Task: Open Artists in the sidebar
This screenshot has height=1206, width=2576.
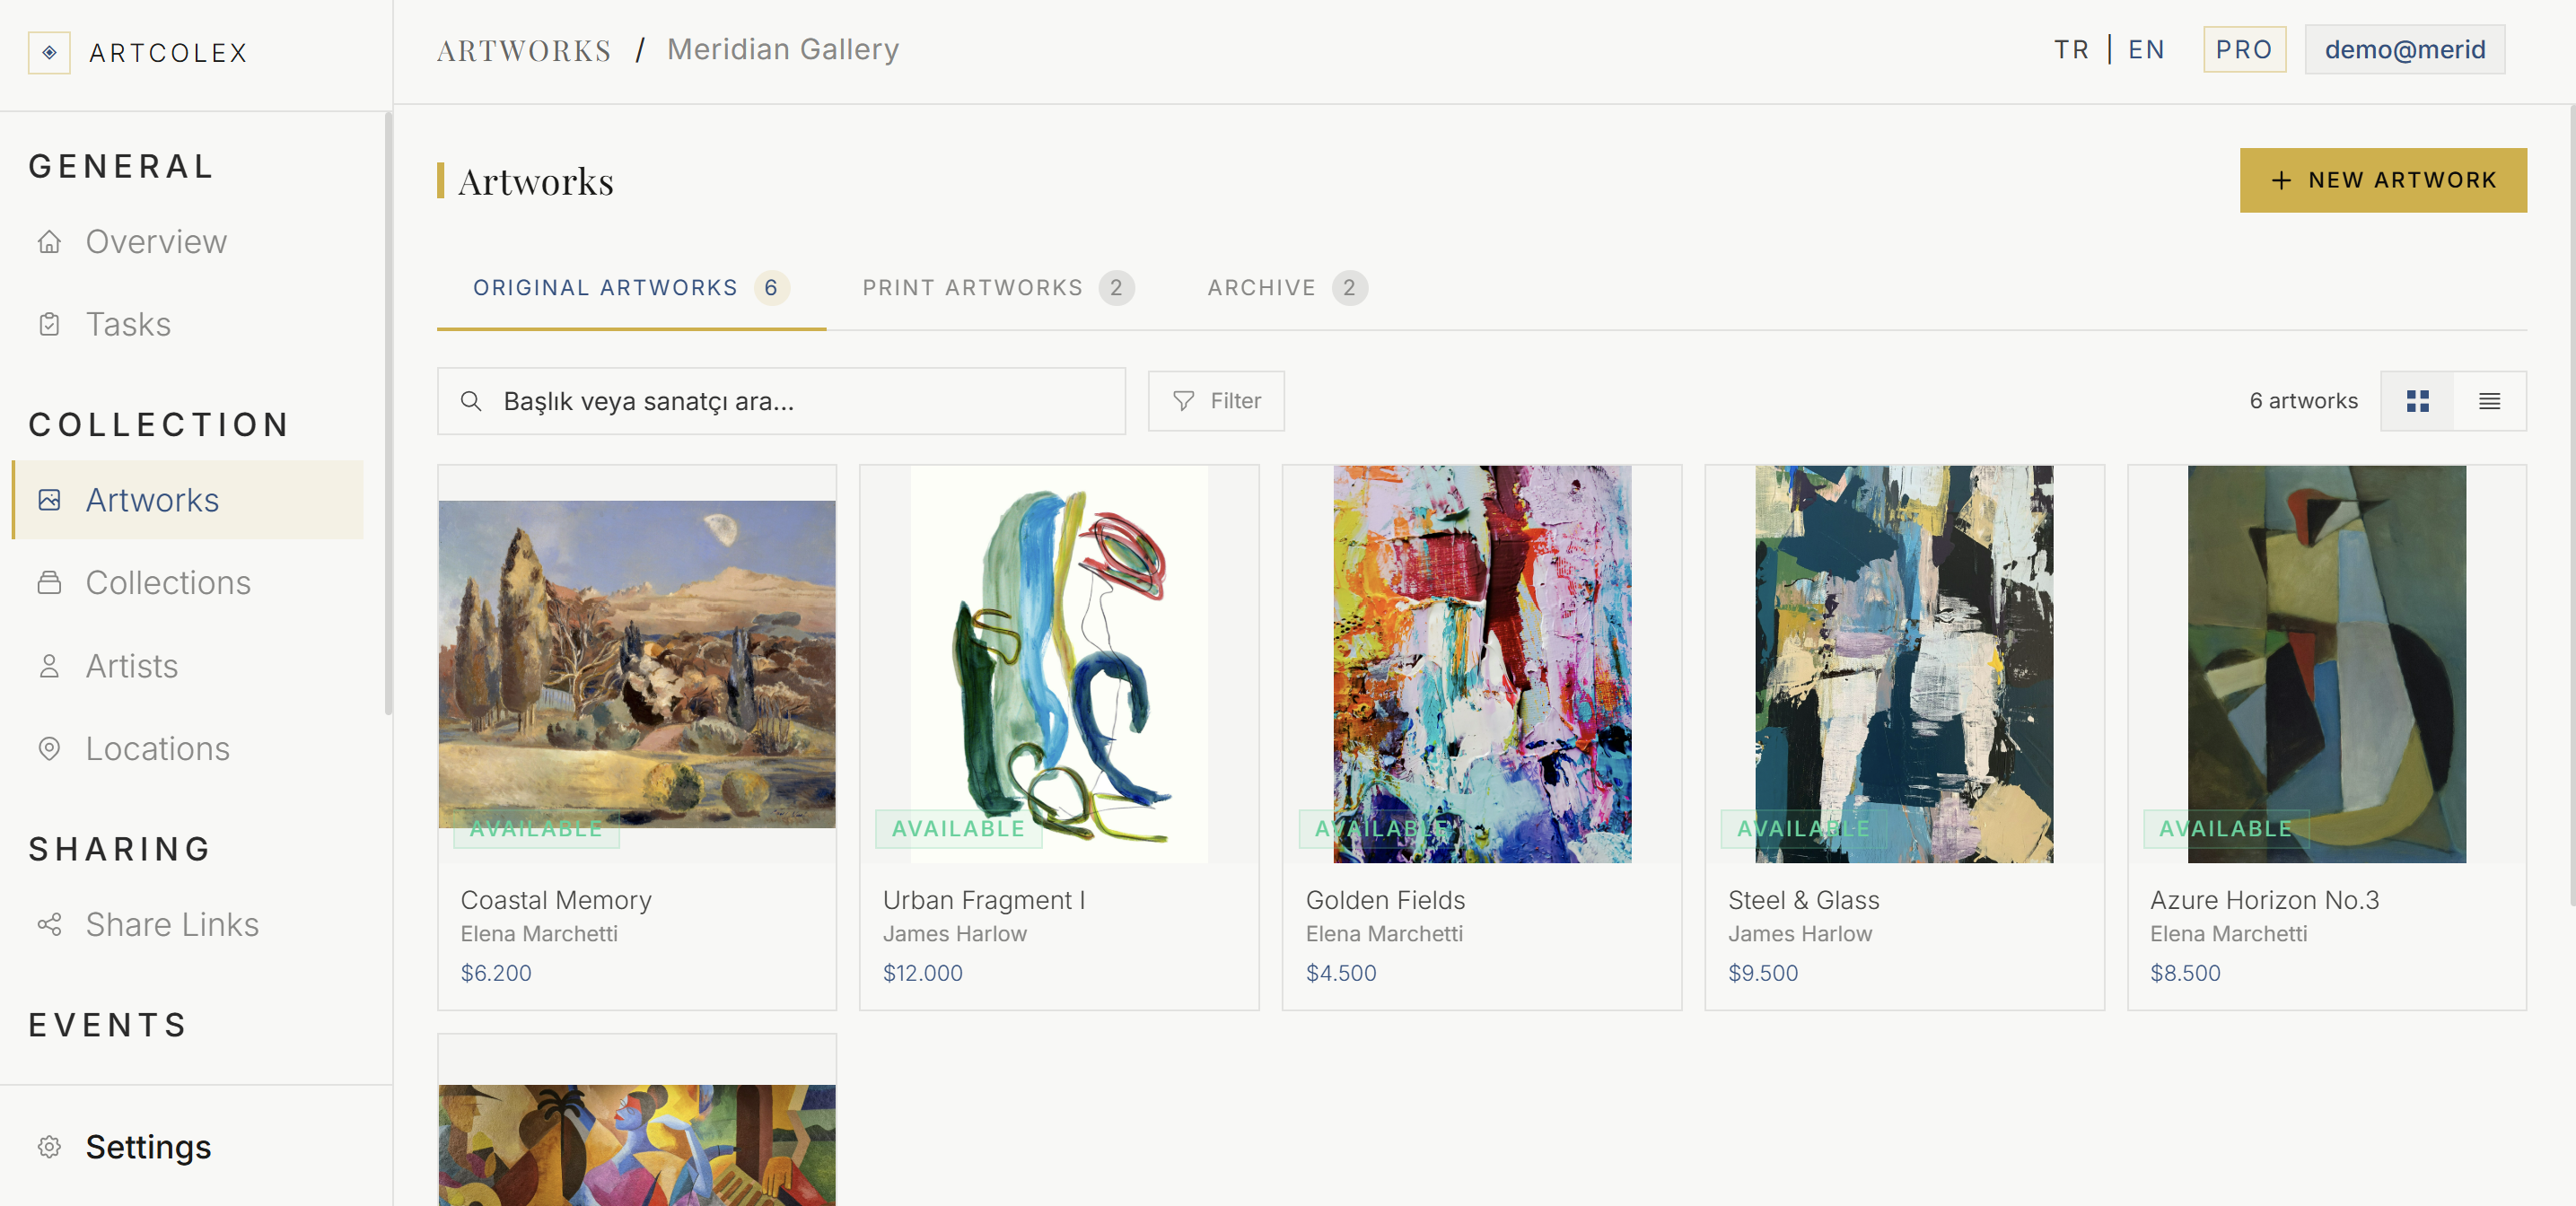Action: coord(188,666)
